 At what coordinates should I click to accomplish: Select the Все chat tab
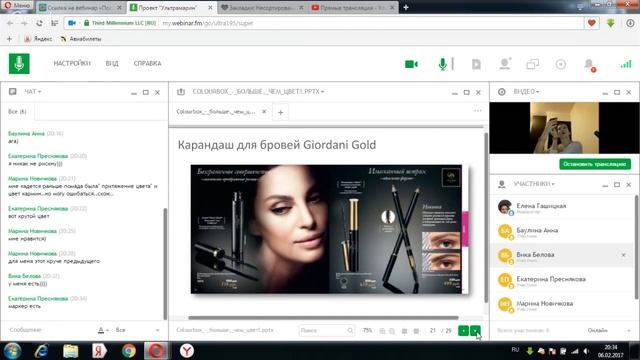point(17,111)
